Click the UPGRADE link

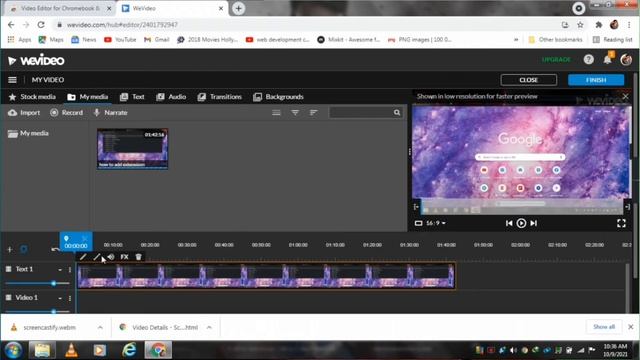coord(556,60)
